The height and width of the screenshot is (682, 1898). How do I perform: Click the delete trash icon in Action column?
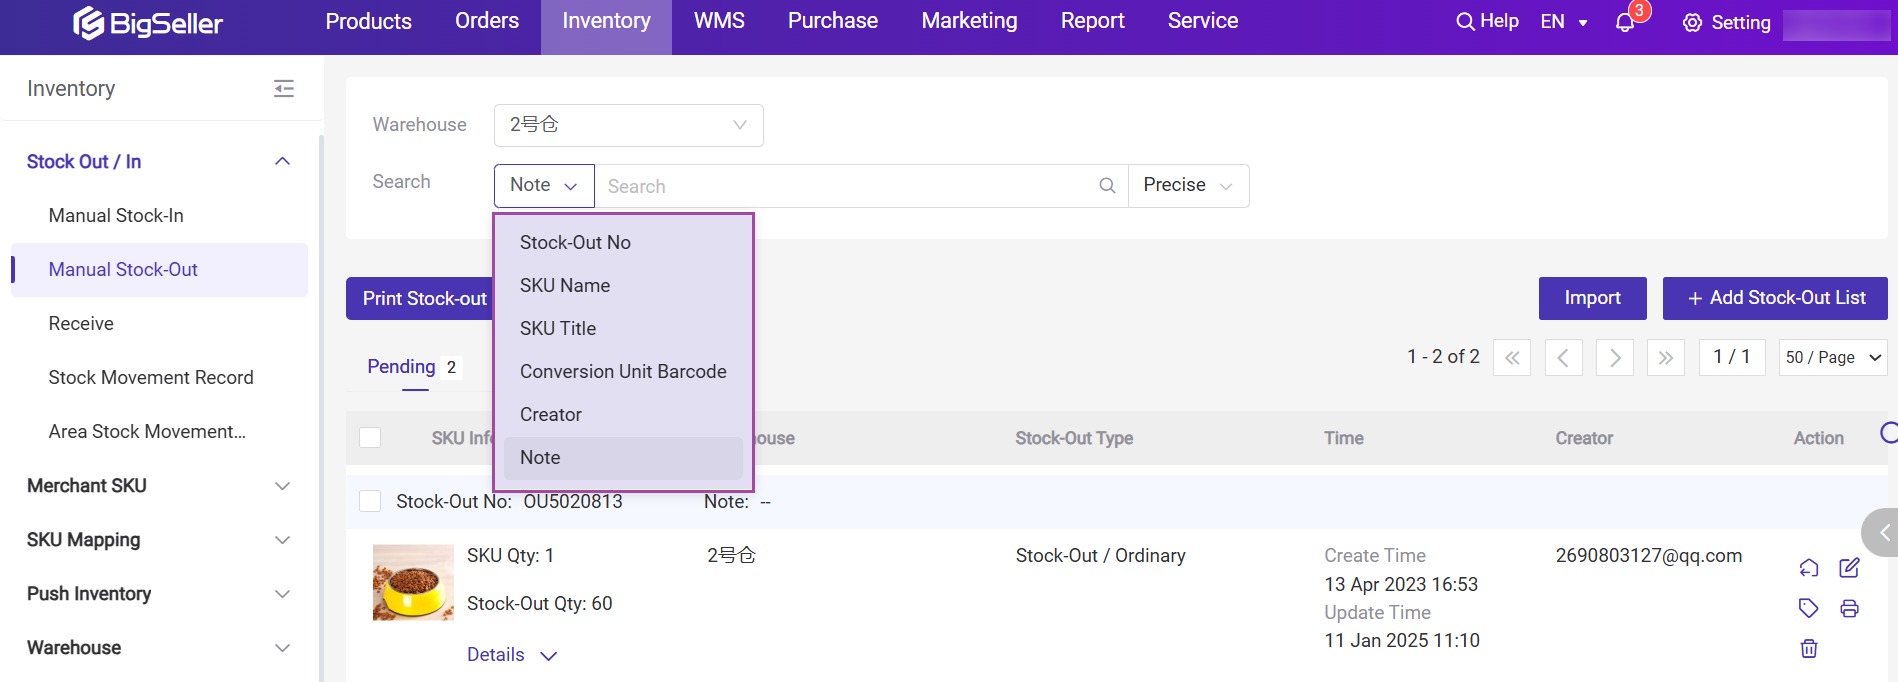coord(1809,649)
